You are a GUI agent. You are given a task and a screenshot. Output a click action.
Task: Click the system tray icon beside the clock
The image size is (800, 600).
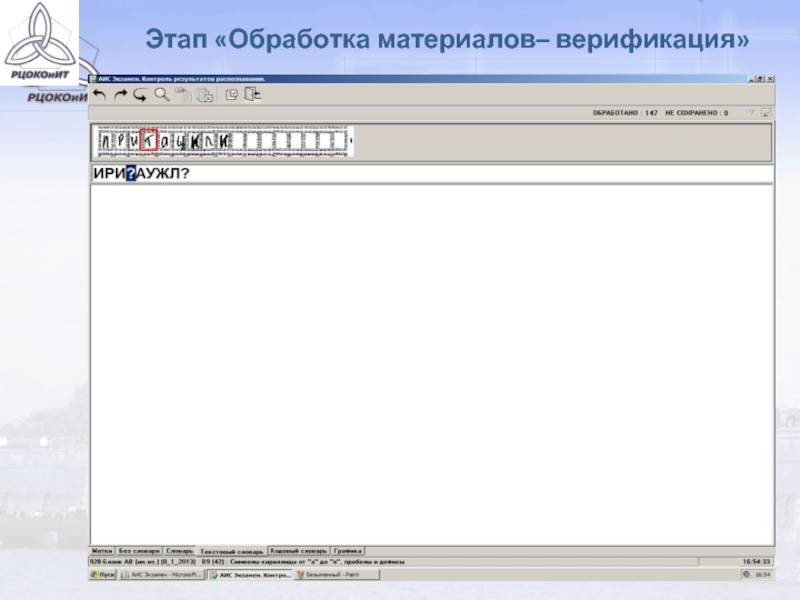(746, 574)
